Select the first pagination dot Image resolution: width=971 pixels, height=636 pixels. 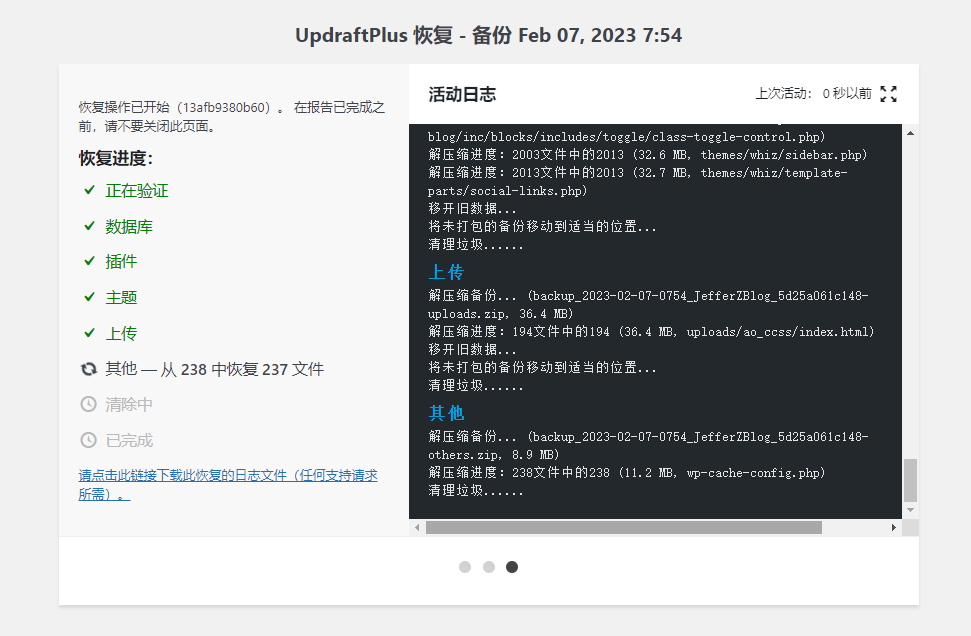click(x=465, y=567)
